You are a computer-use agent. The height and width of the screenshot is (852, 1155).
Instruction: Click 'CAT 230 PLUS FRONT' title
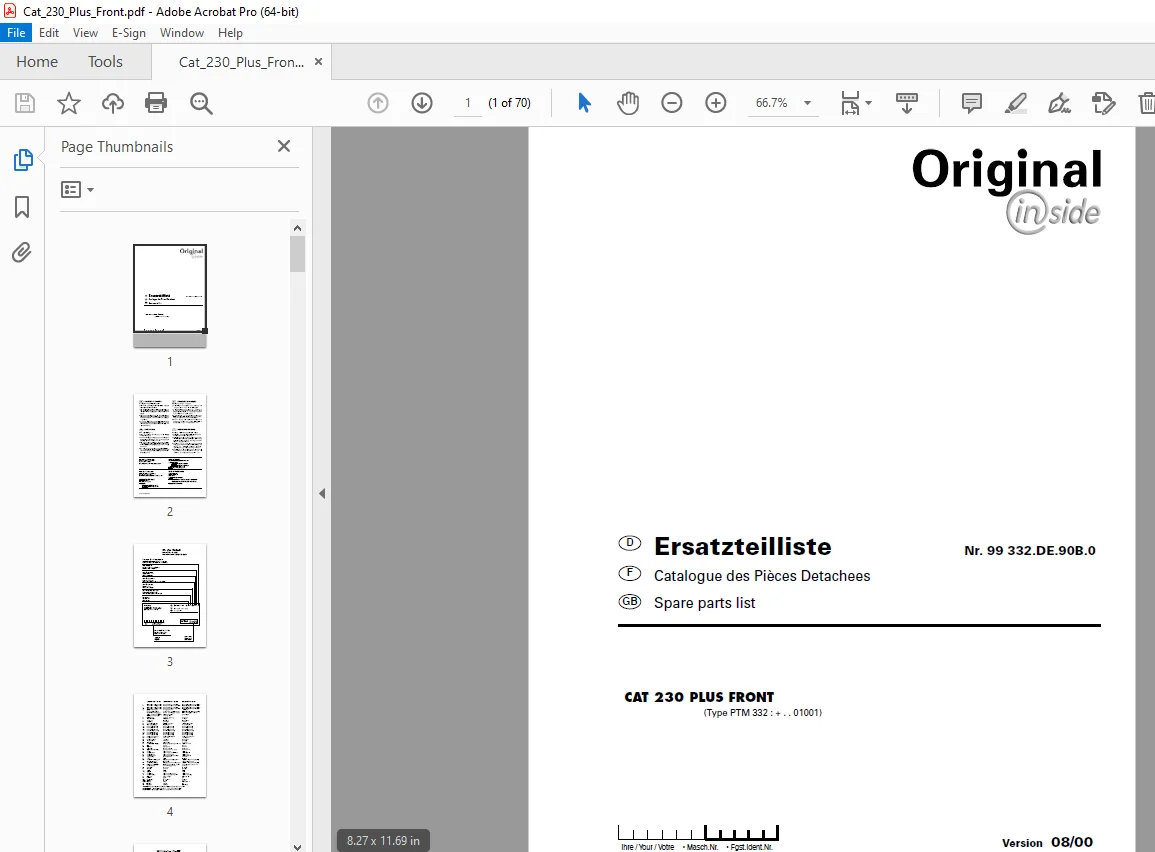(x=699, y=697)
